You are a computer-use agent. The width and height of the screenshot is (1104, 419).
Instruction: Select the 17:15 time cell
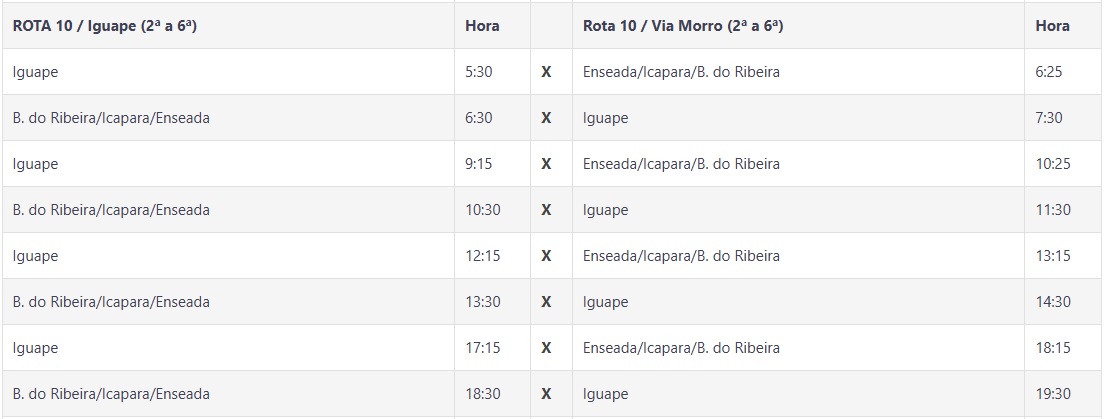483,348
